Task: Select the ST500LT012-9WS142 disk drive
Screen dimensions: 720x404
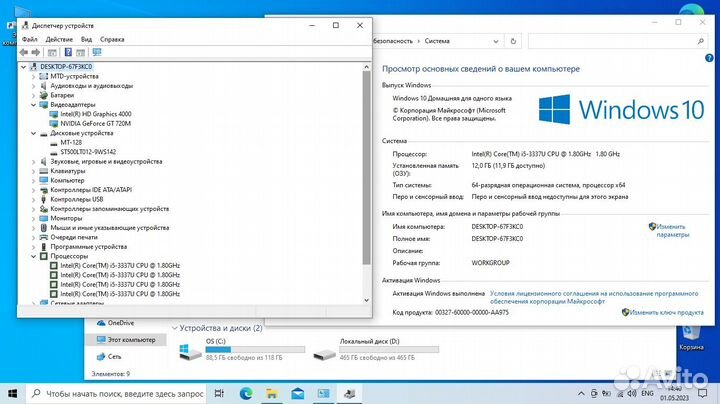Action: coord(88,152)
